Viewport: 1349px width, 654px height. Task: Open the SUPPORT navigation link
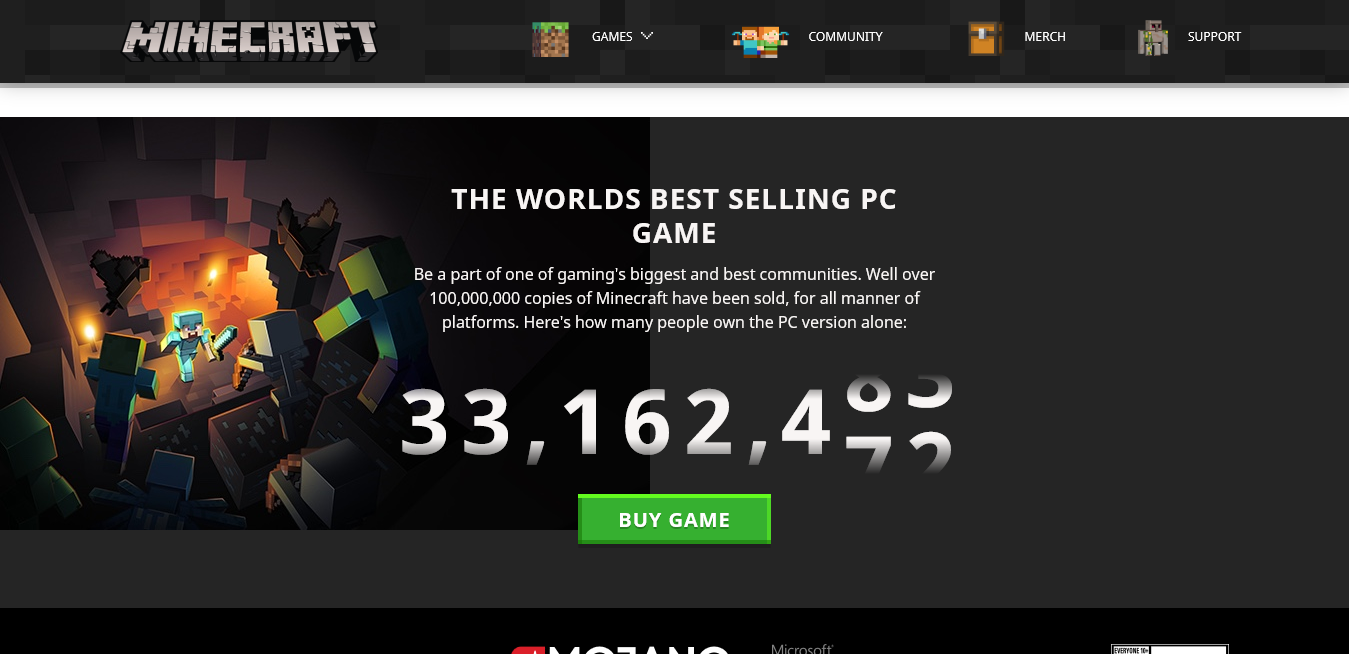1214,36
